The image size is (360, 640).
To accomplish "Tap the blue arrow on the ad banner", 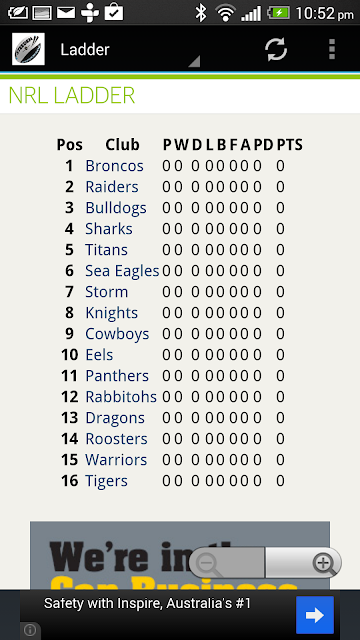I will [x=315, y=615].
